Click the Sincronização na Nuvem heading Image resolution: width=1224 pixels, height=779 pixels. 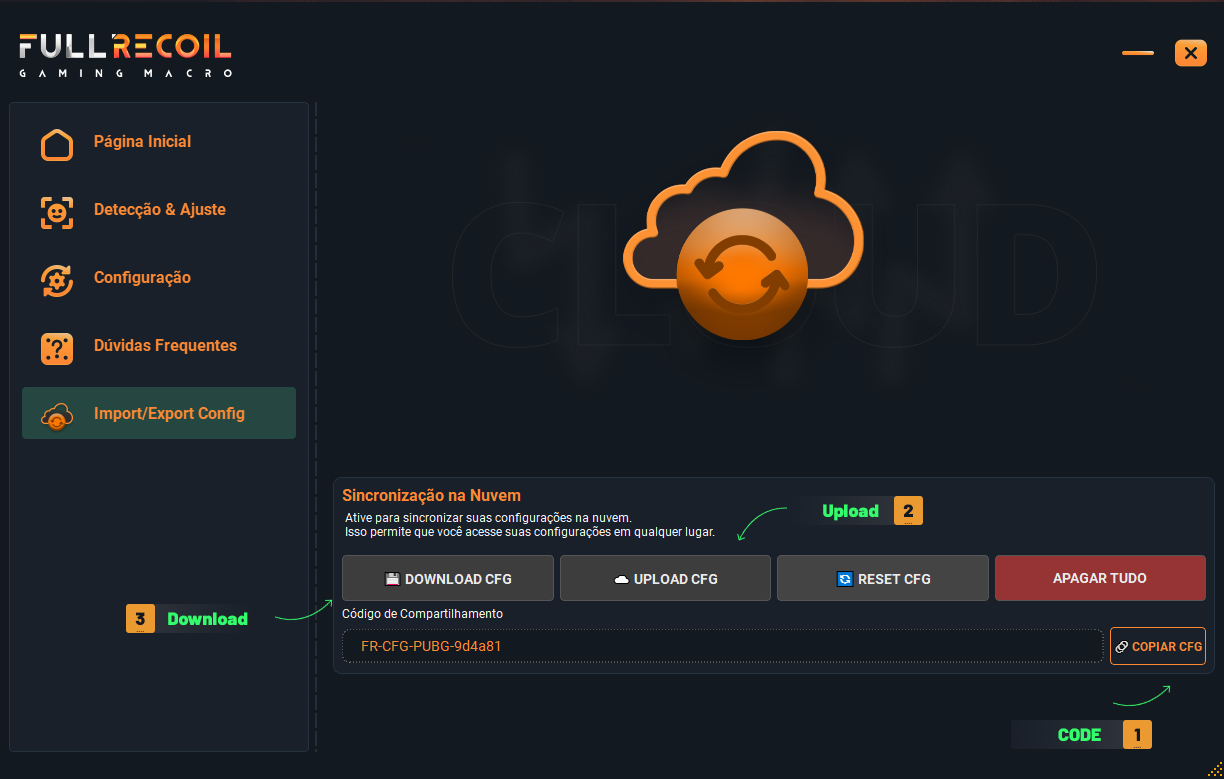pos(431,495)
